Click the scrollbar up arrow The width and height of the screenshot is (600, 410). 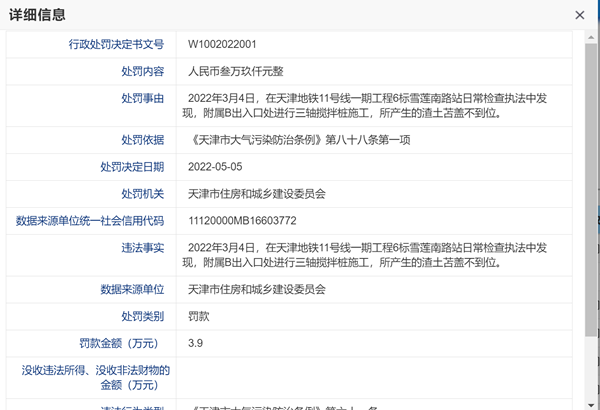591,38
